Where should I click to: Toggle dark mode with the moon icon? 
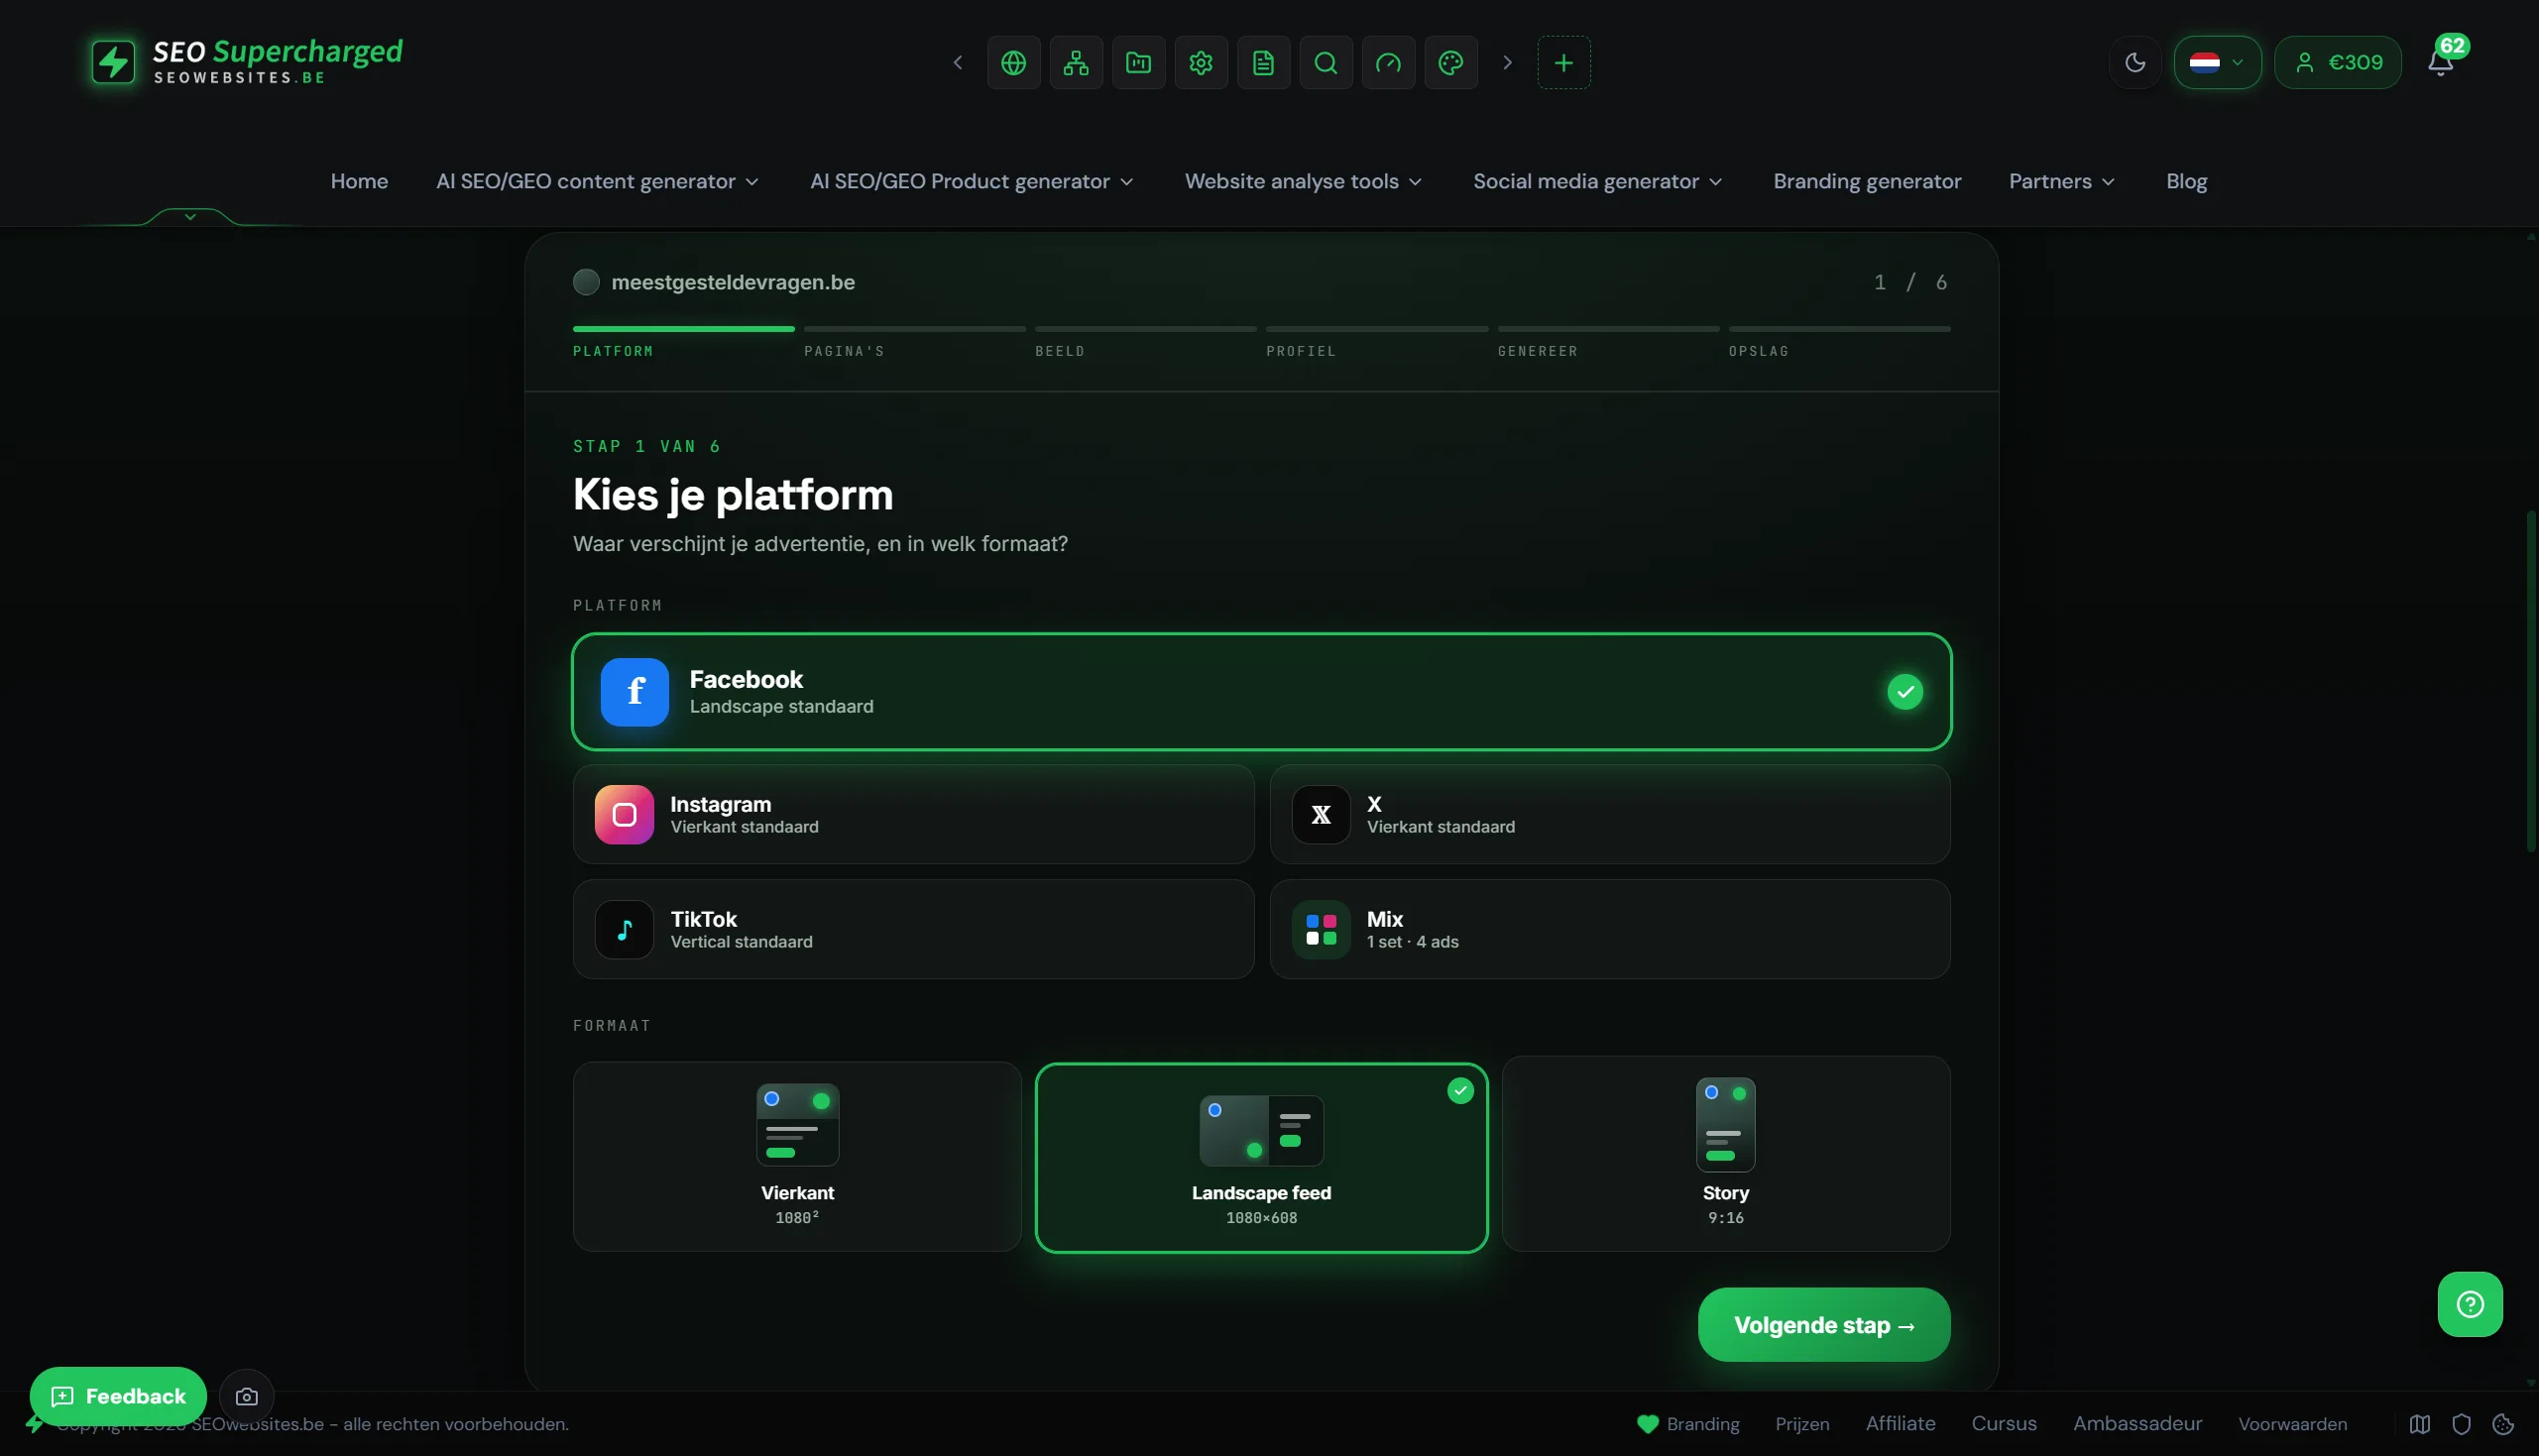click(2135, 63)
